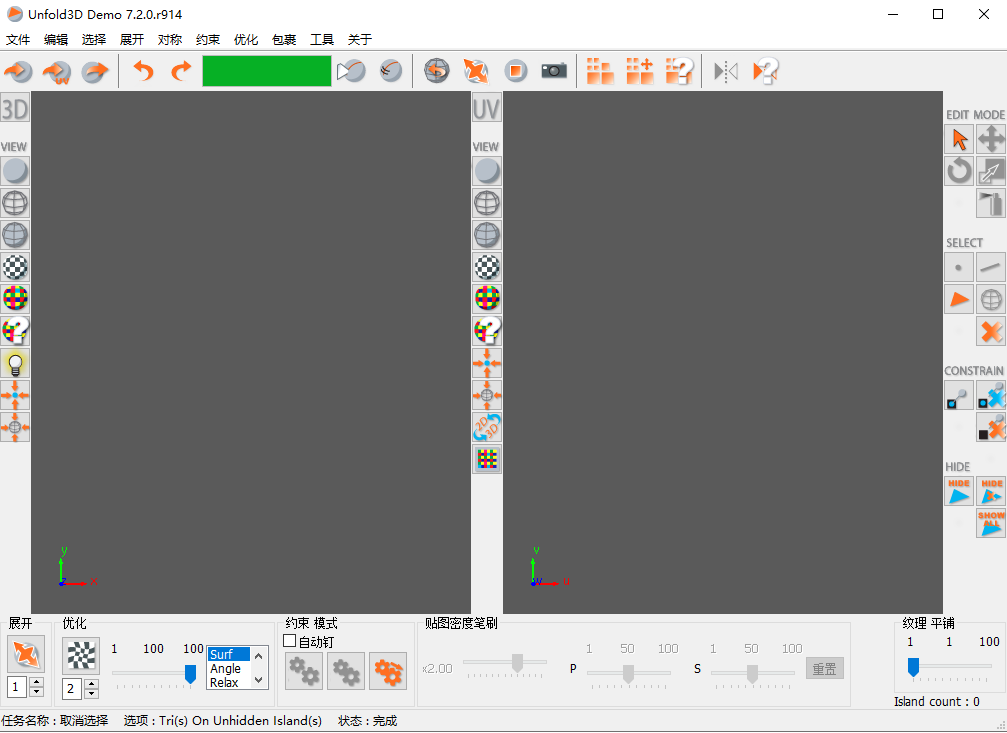Viewport: 1007px width, 733px height.
Task: Click the fit view icon in 3D panel
Action: click(15, 396)
